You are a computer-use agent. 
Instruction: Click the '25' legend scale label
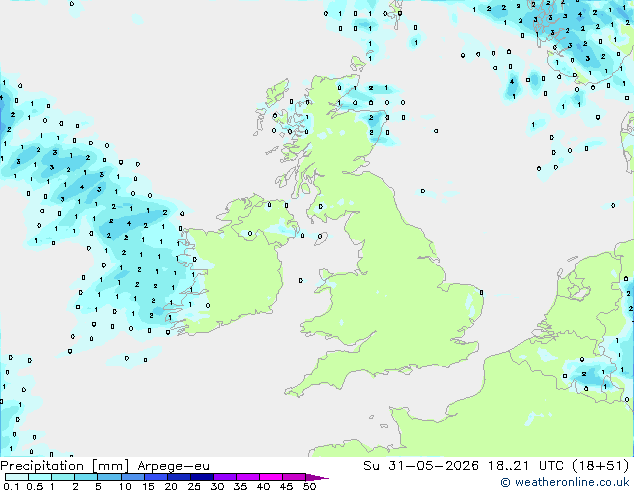(194, 486)
